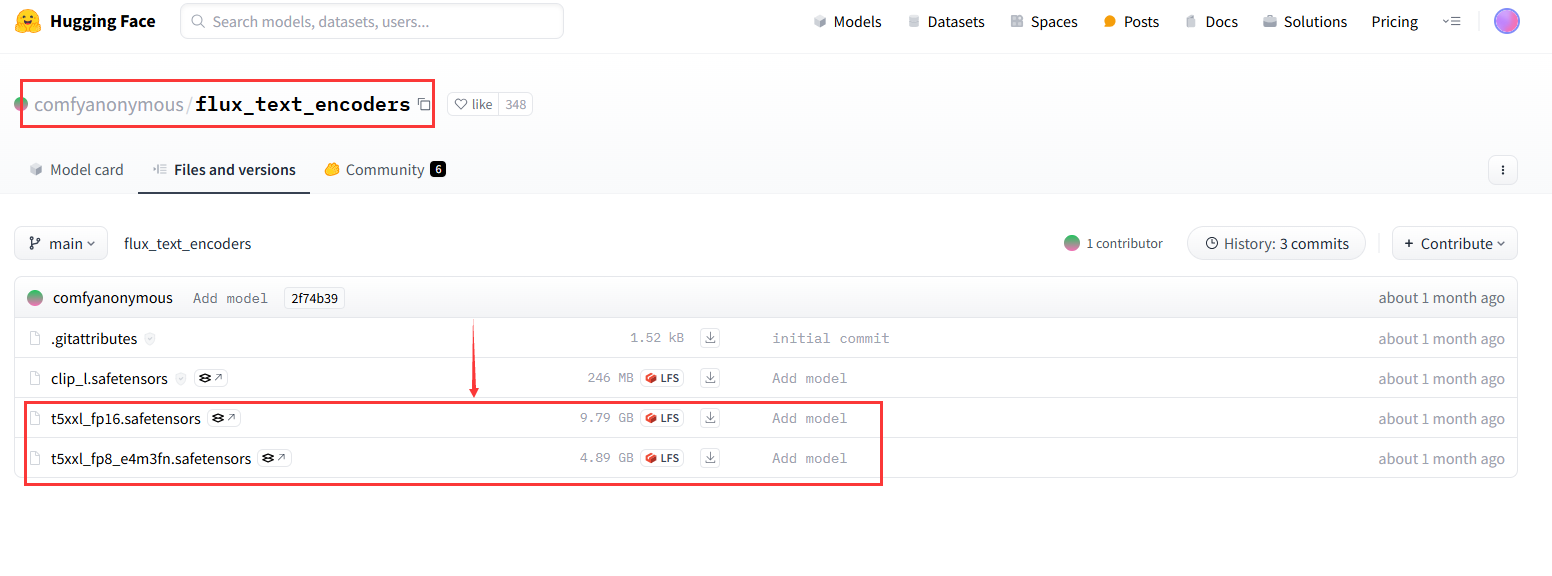Click the flux_text_encoders breadcrumb path
The image size is (1552, 576).
(188, 244)
